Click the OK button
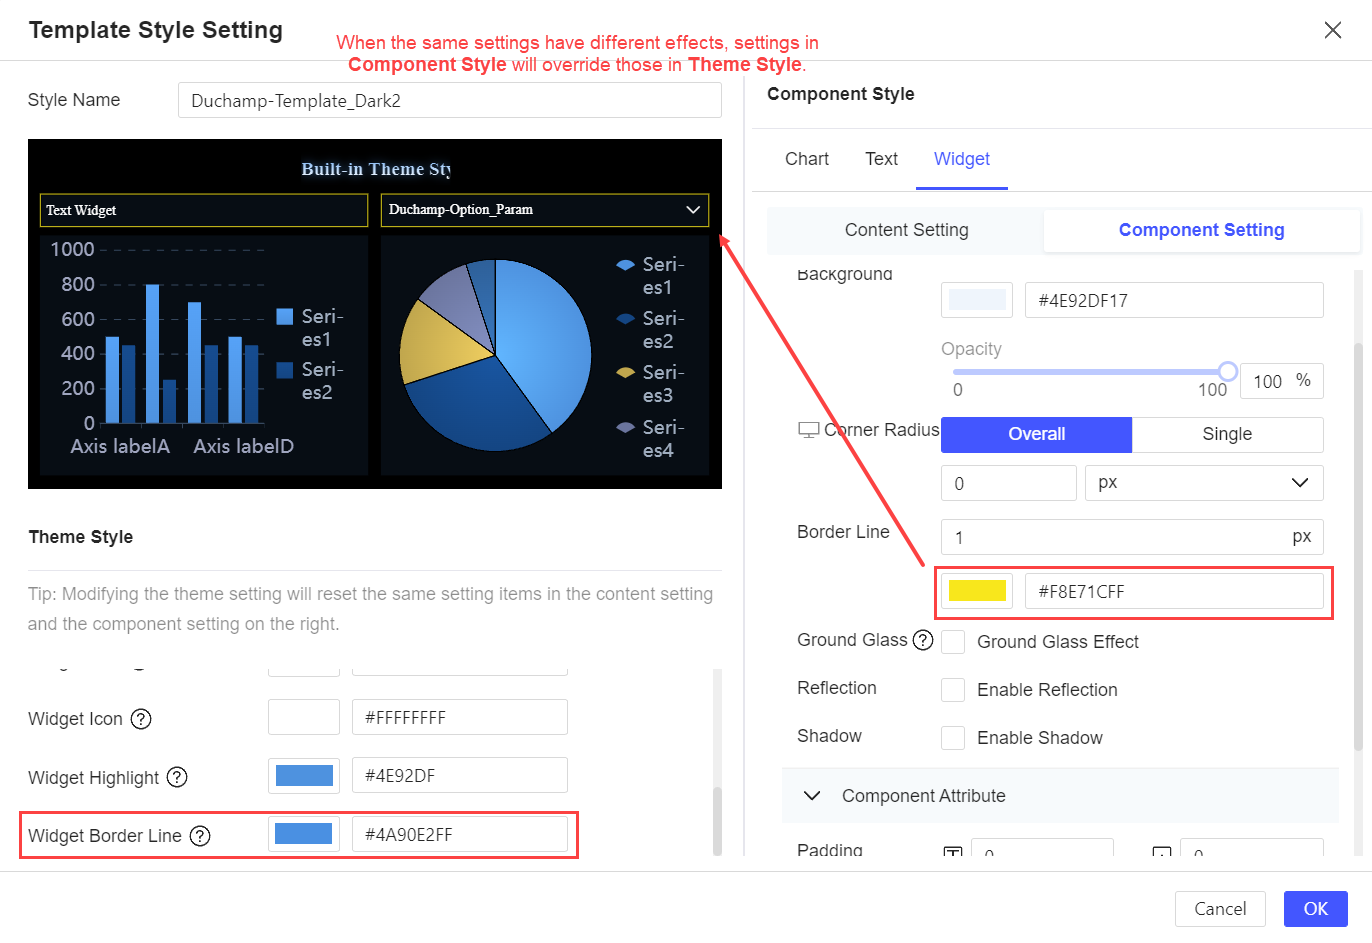1372x943 pixels. pos(1315,909)
